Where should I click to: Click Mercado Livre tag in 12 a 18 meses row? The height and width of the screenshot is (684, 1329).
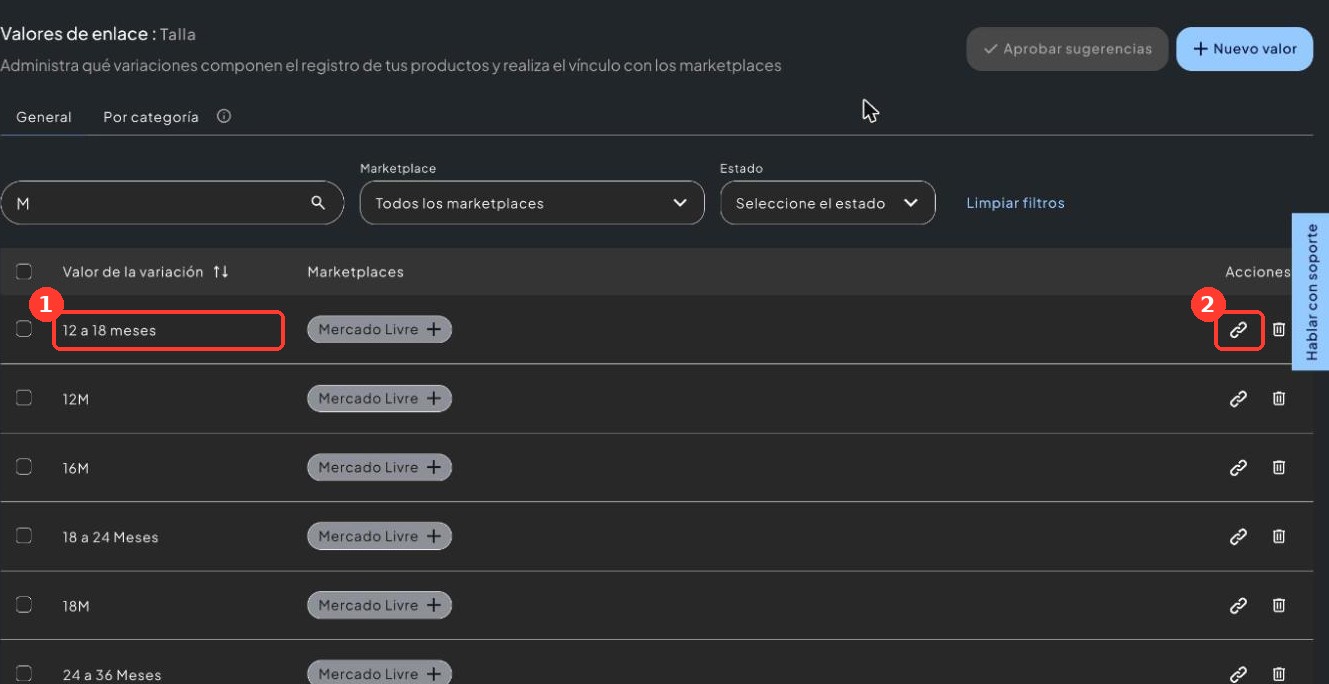pyautogui.click(x=379, y=330)
